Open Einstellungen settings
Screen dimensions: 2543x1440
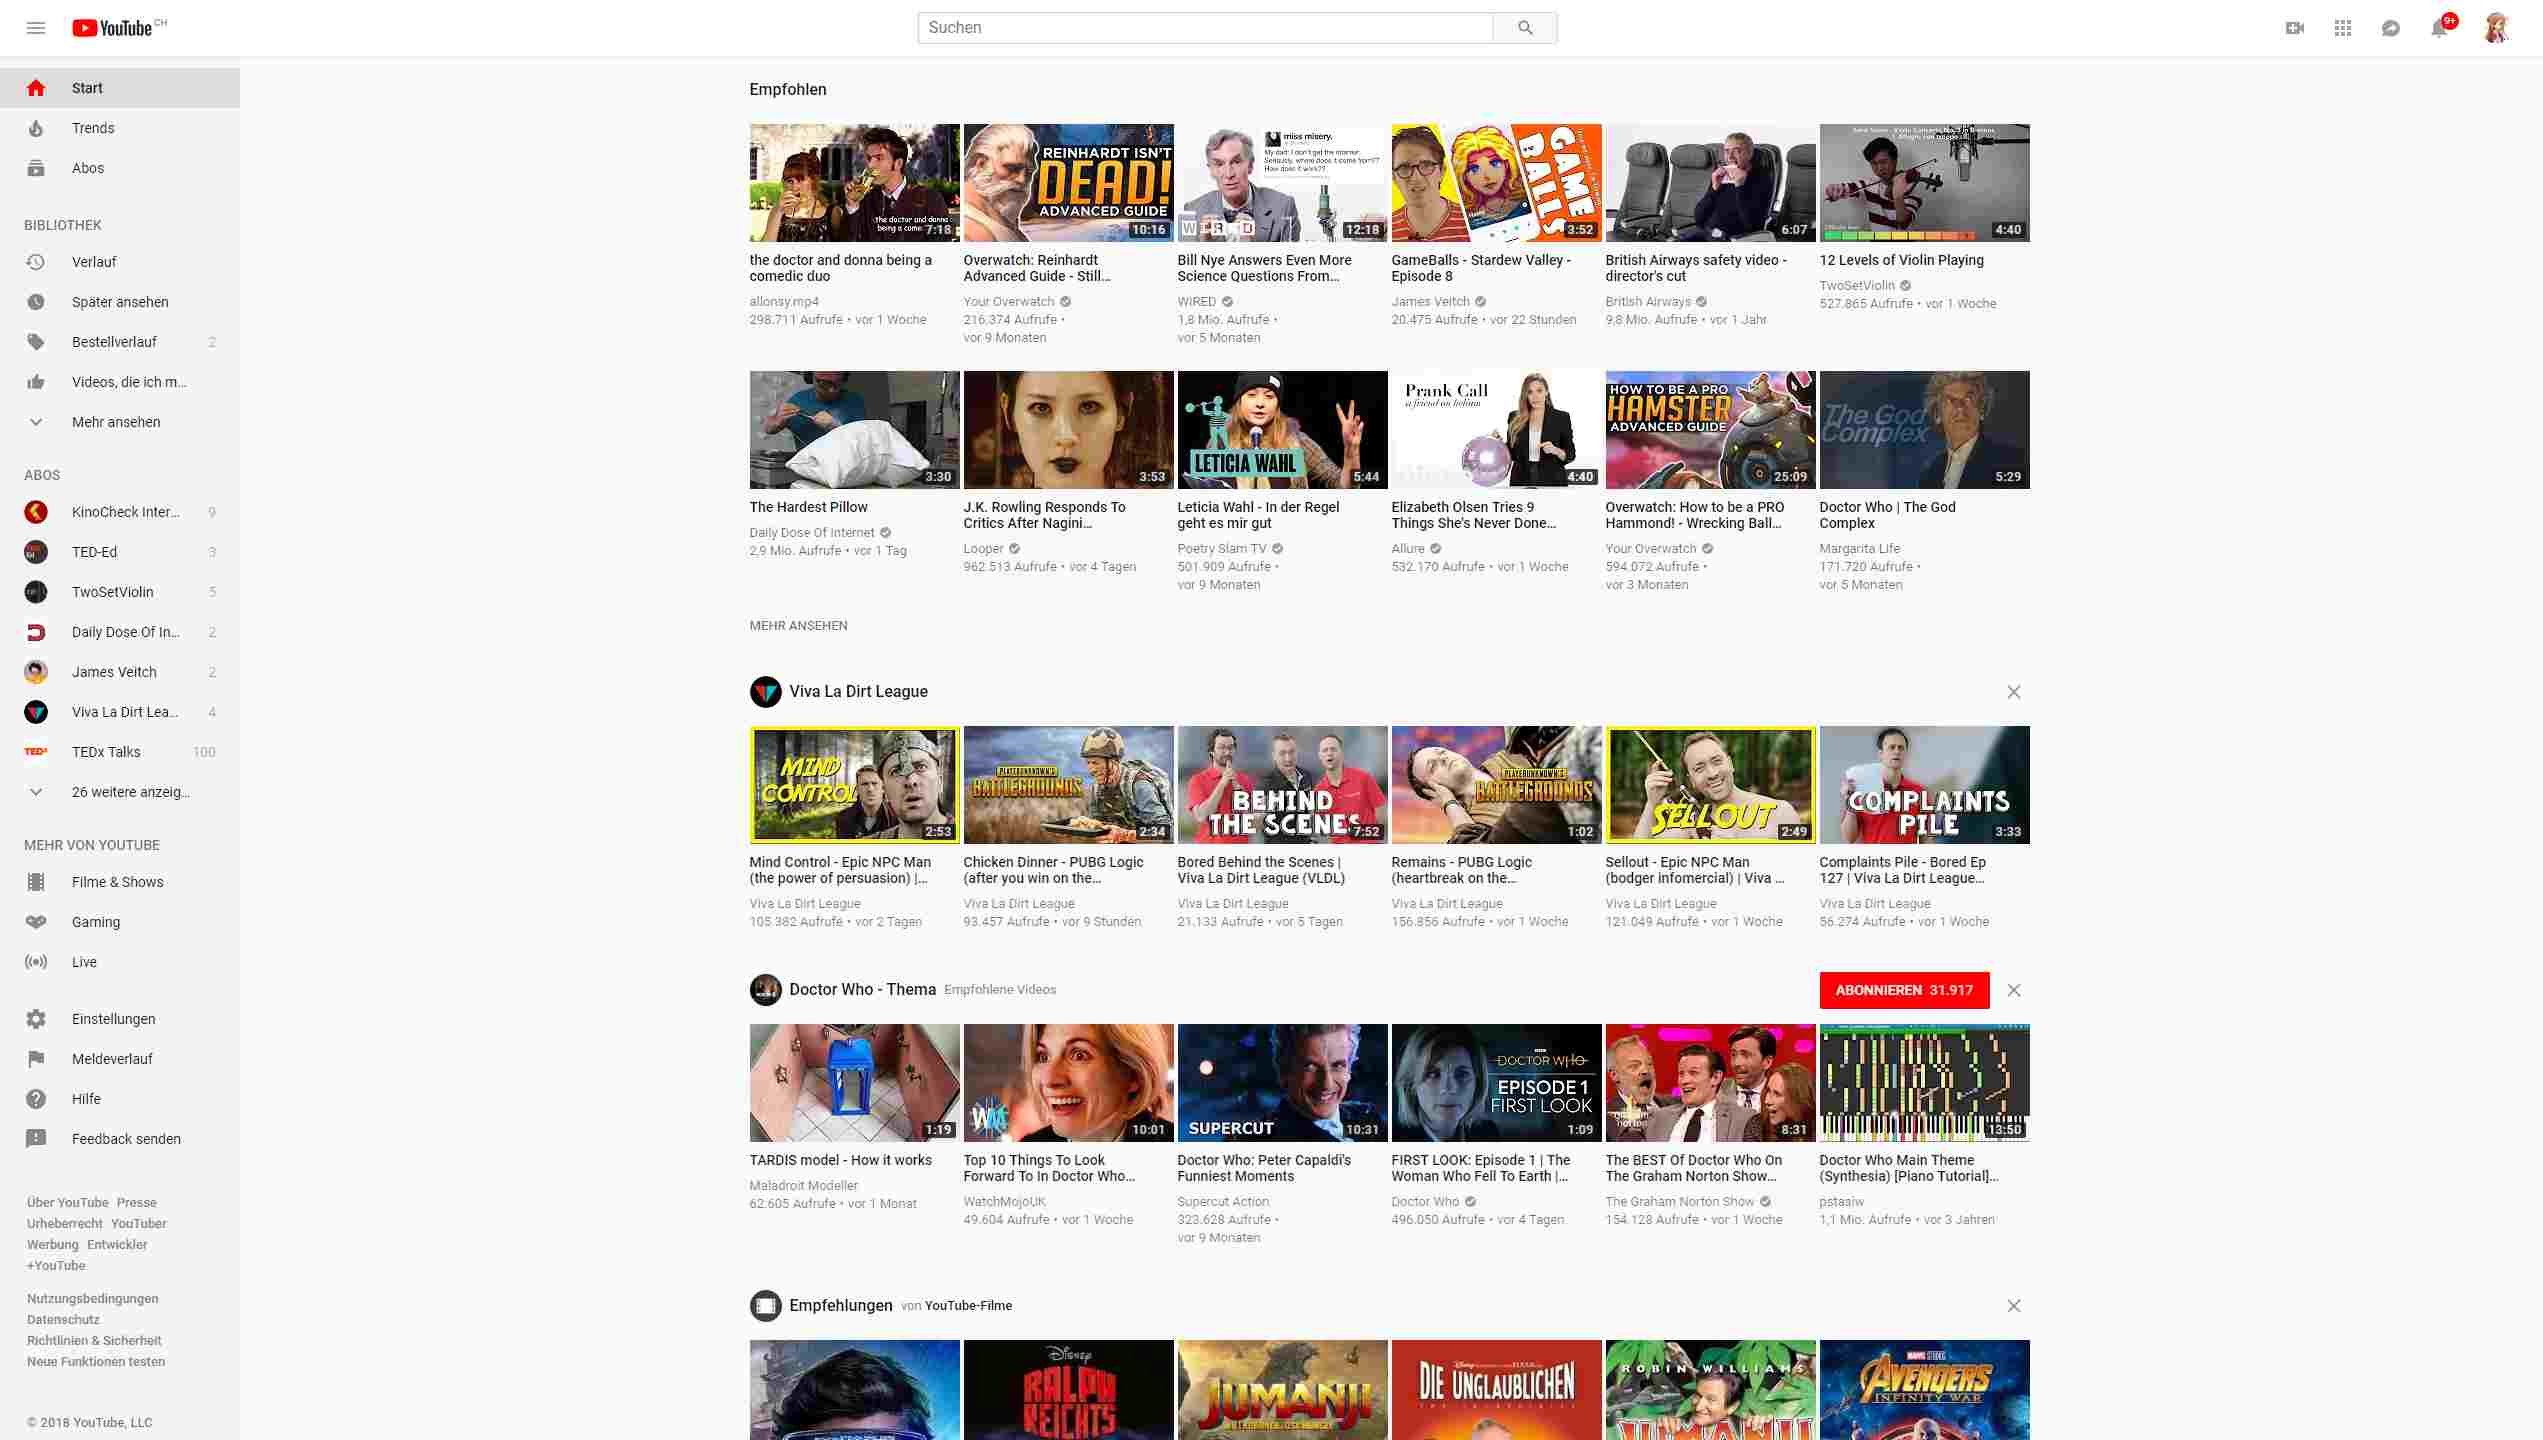120,1019
